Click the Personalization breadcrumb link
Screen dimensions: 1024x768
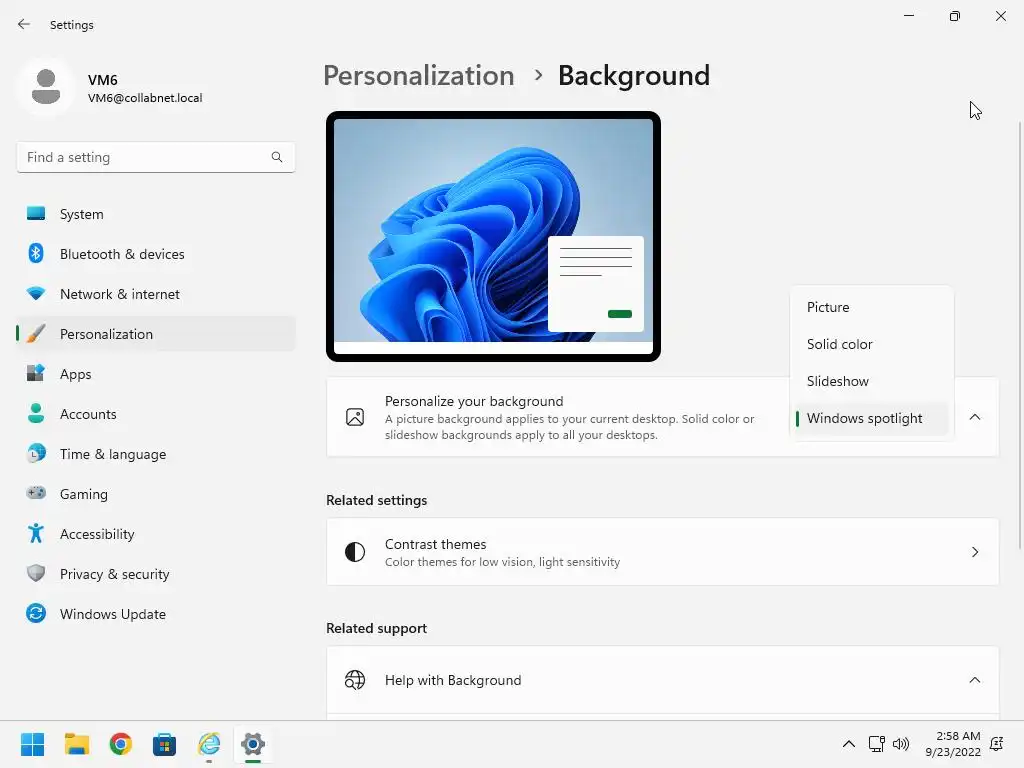[419, 76]
